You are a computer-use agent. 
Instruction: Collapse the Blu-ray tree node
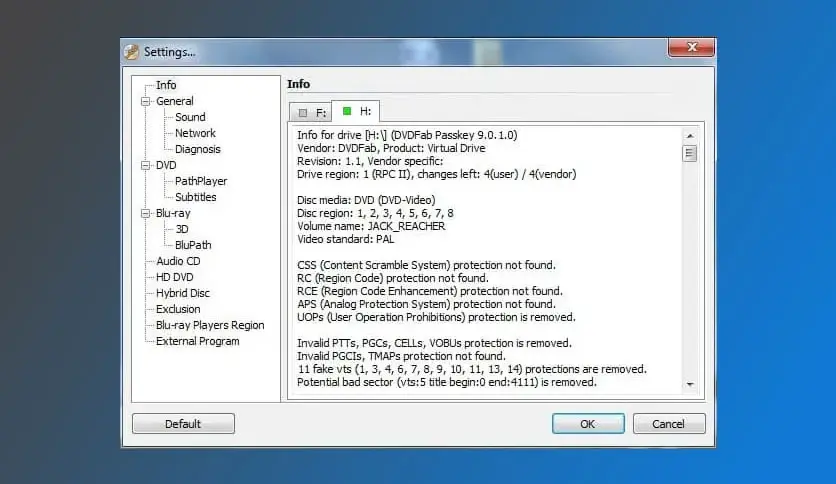(x=145, y=213)
